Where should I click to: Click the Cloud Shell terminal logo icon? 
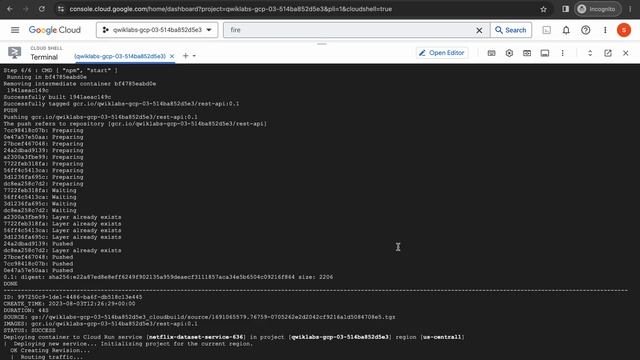pos(15,53)
